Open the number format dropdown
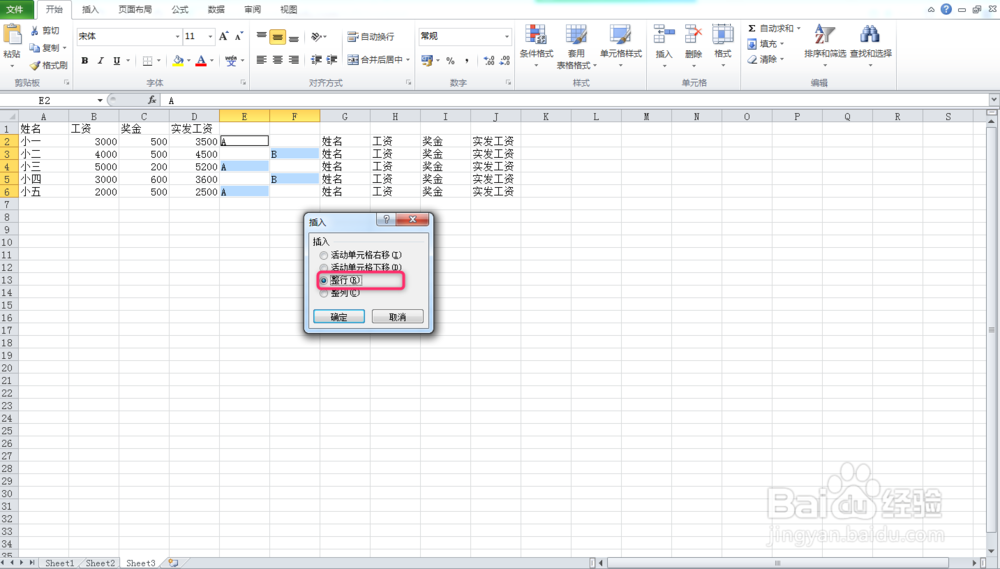Viewport: 1000px width, 569px height. coord(507,36)
